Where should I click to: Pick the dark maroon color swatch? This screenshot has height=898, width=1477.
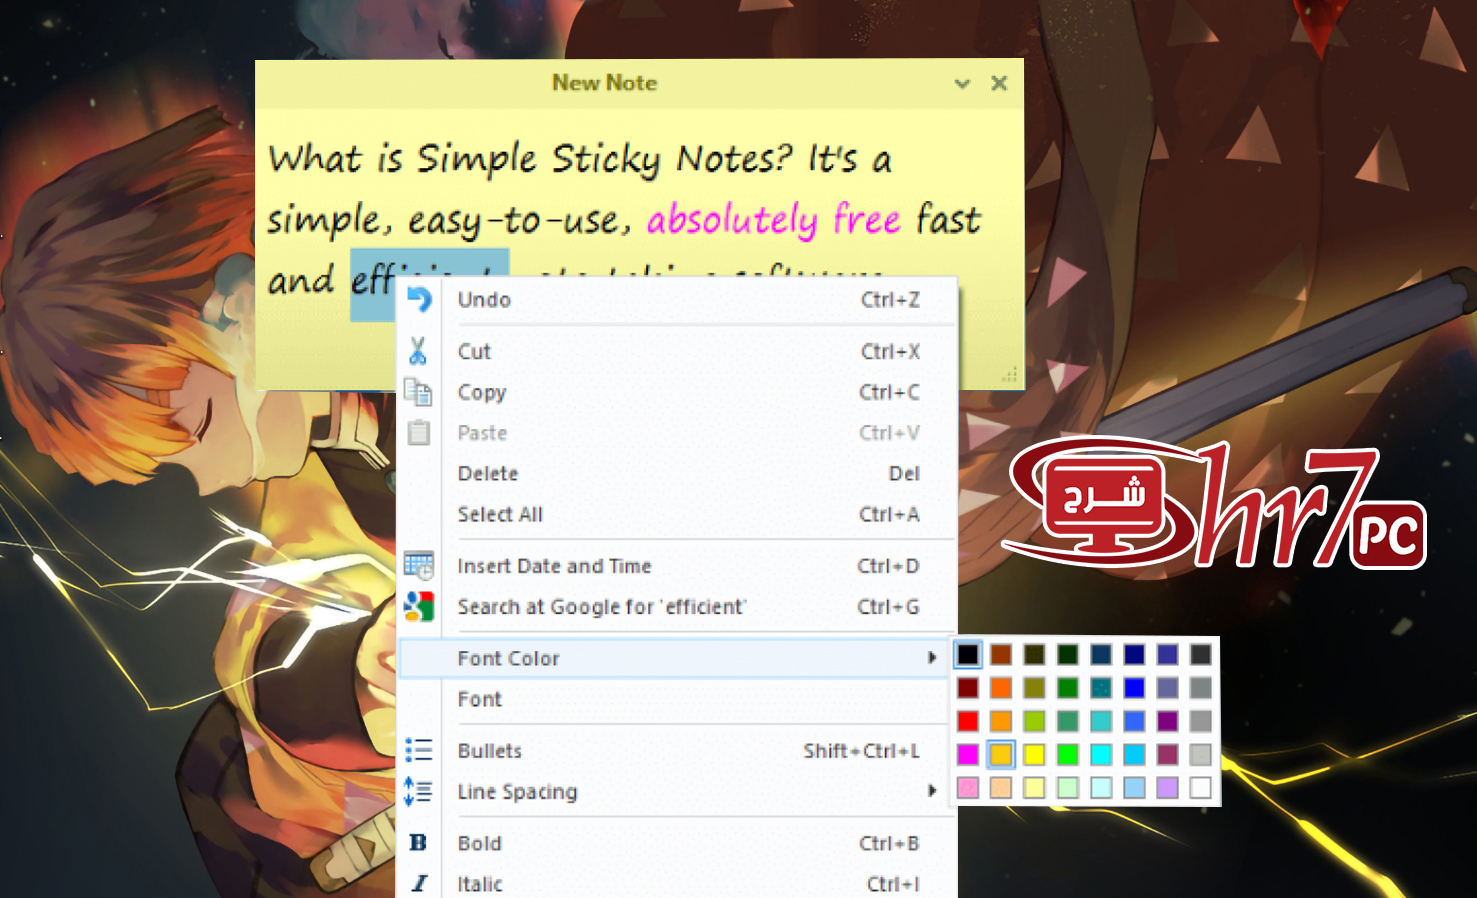pos(968,688)
